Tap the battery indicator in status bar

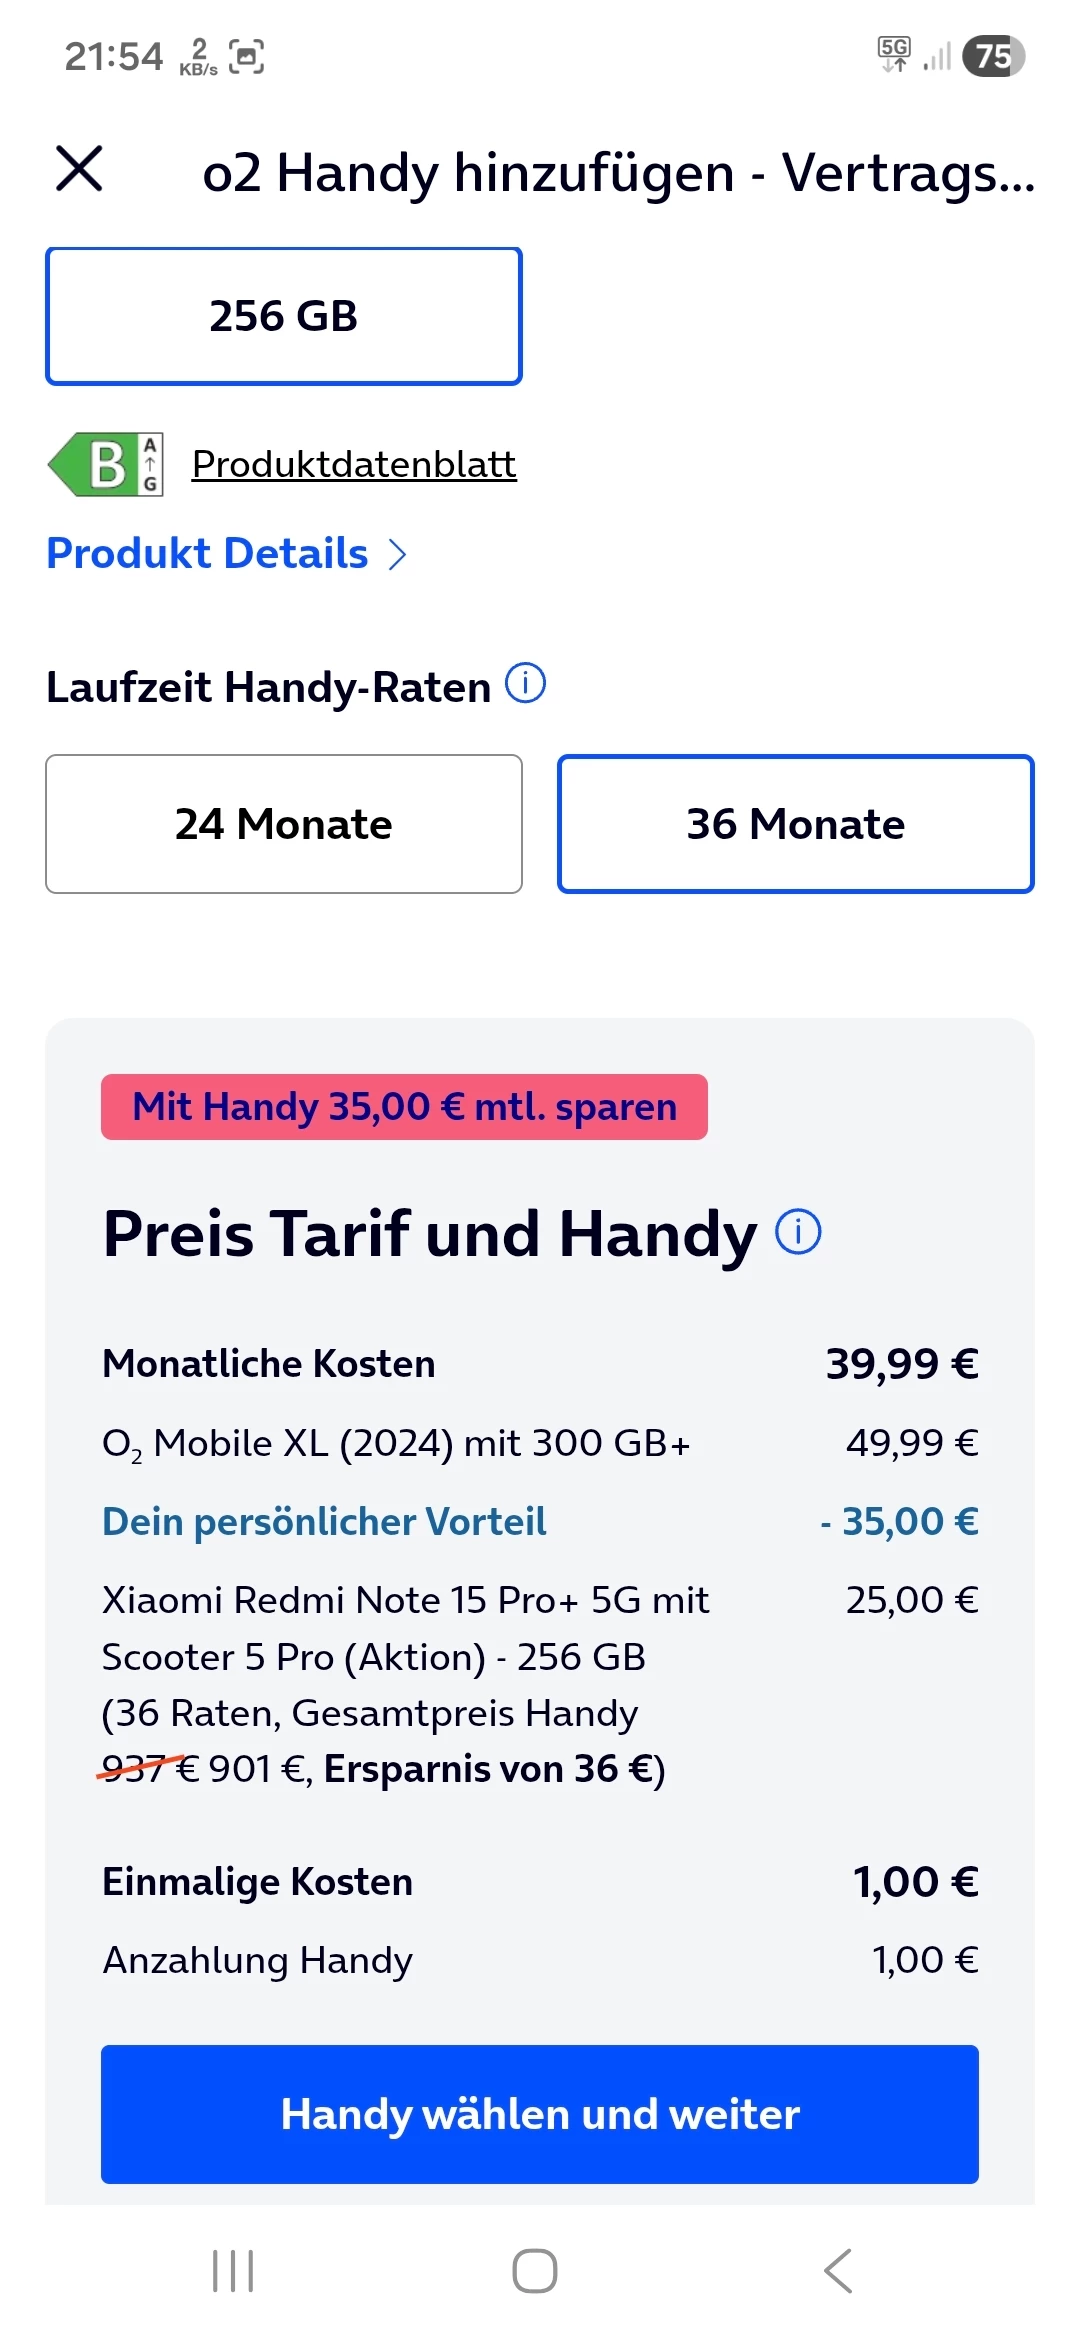[x=993, y=56]
